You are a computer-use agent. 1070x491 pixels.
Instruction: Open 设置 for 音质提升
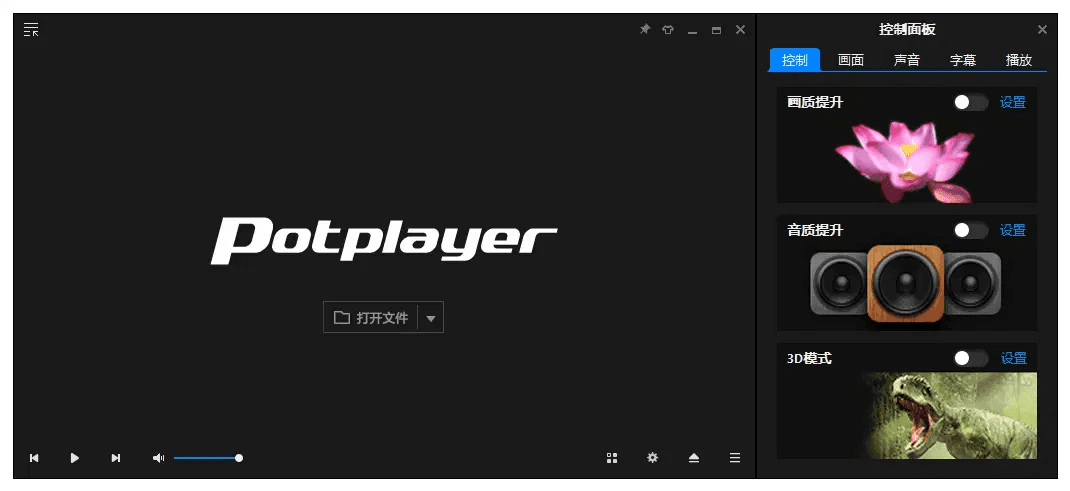(x=1013, y=230)
